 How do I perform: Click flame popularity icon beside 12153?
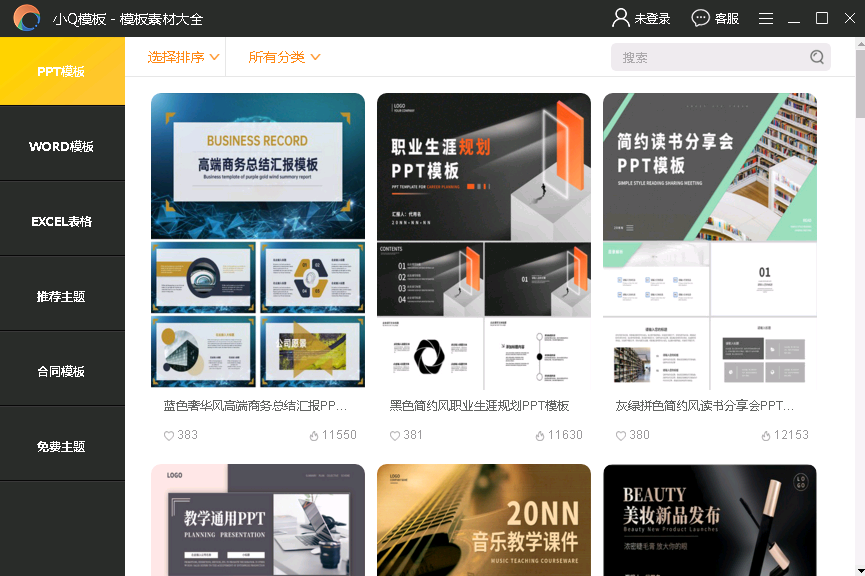pos(766,436)
